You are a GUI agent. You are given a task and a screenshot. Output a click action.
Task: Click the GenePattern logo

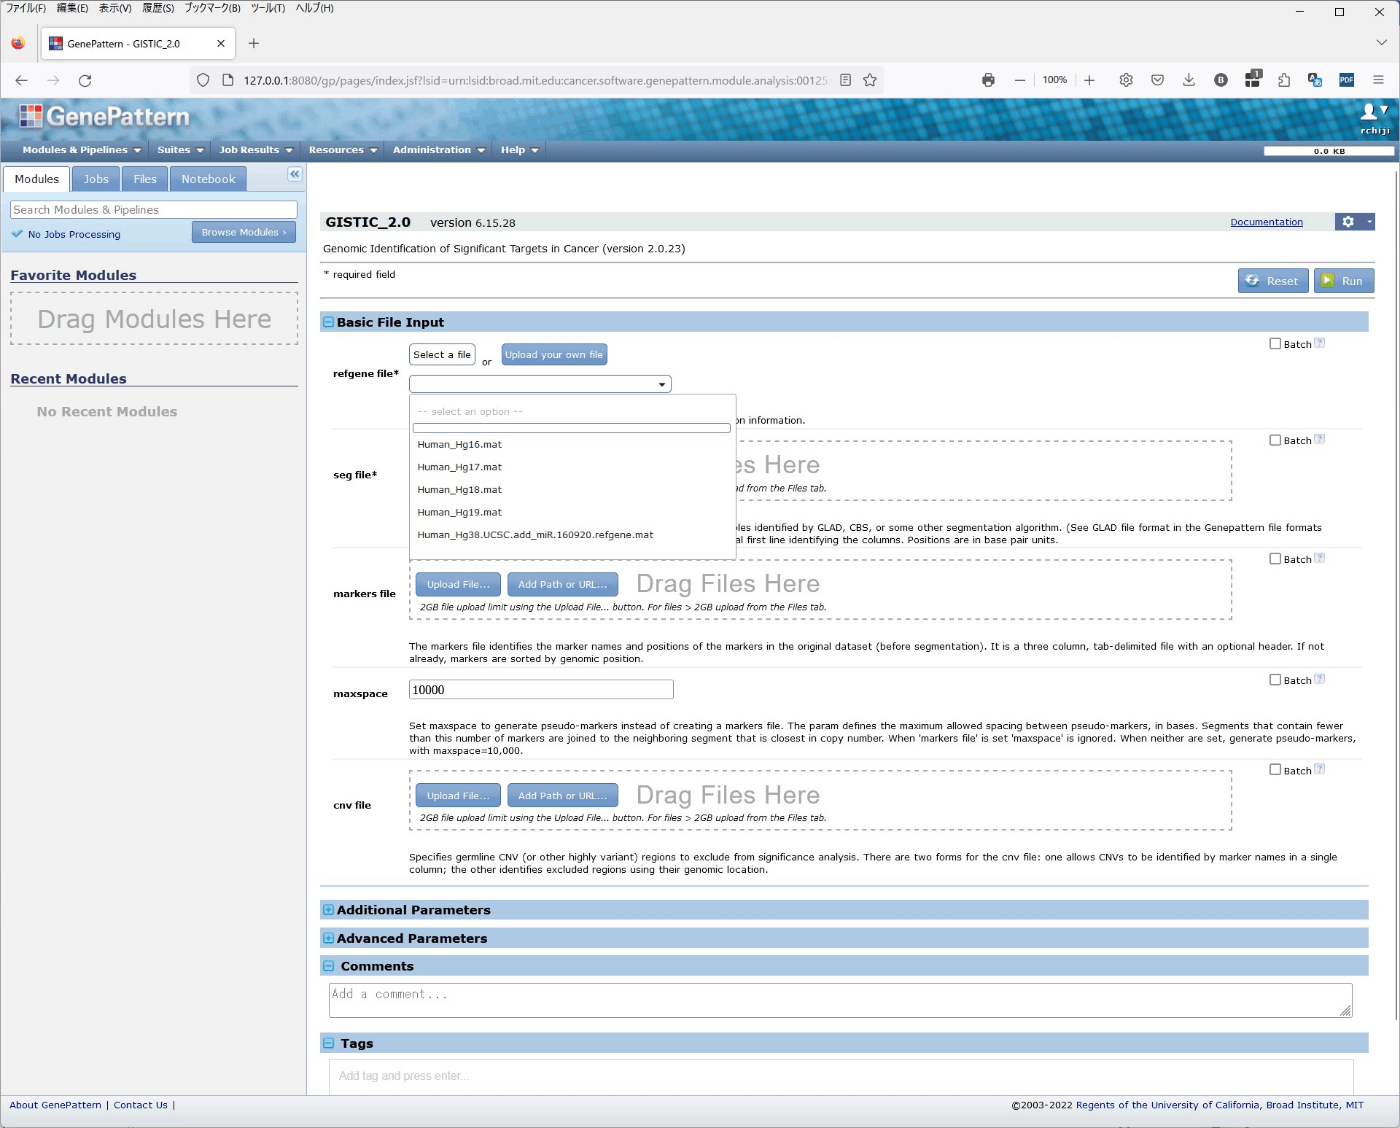tap(104, 117)
